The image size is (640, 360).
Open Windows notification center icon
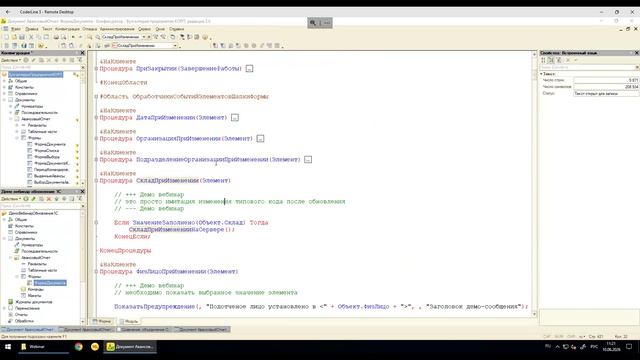tap(629, 347)
